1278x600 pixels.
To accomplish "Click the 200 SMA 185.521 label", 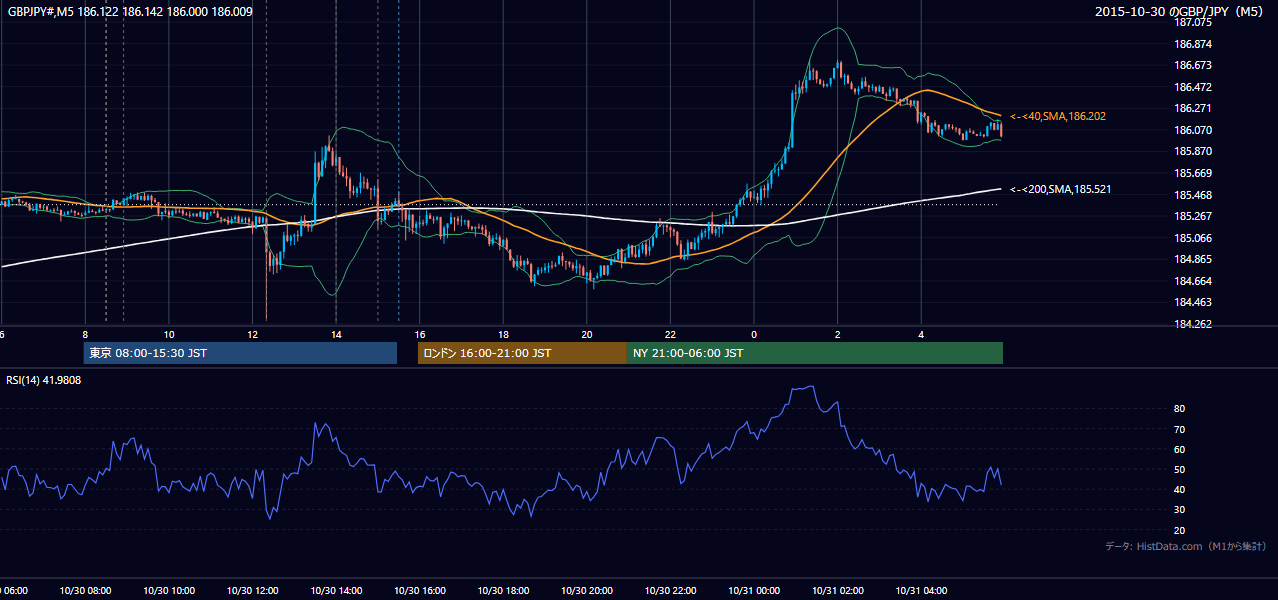I will coord(1060,189).
